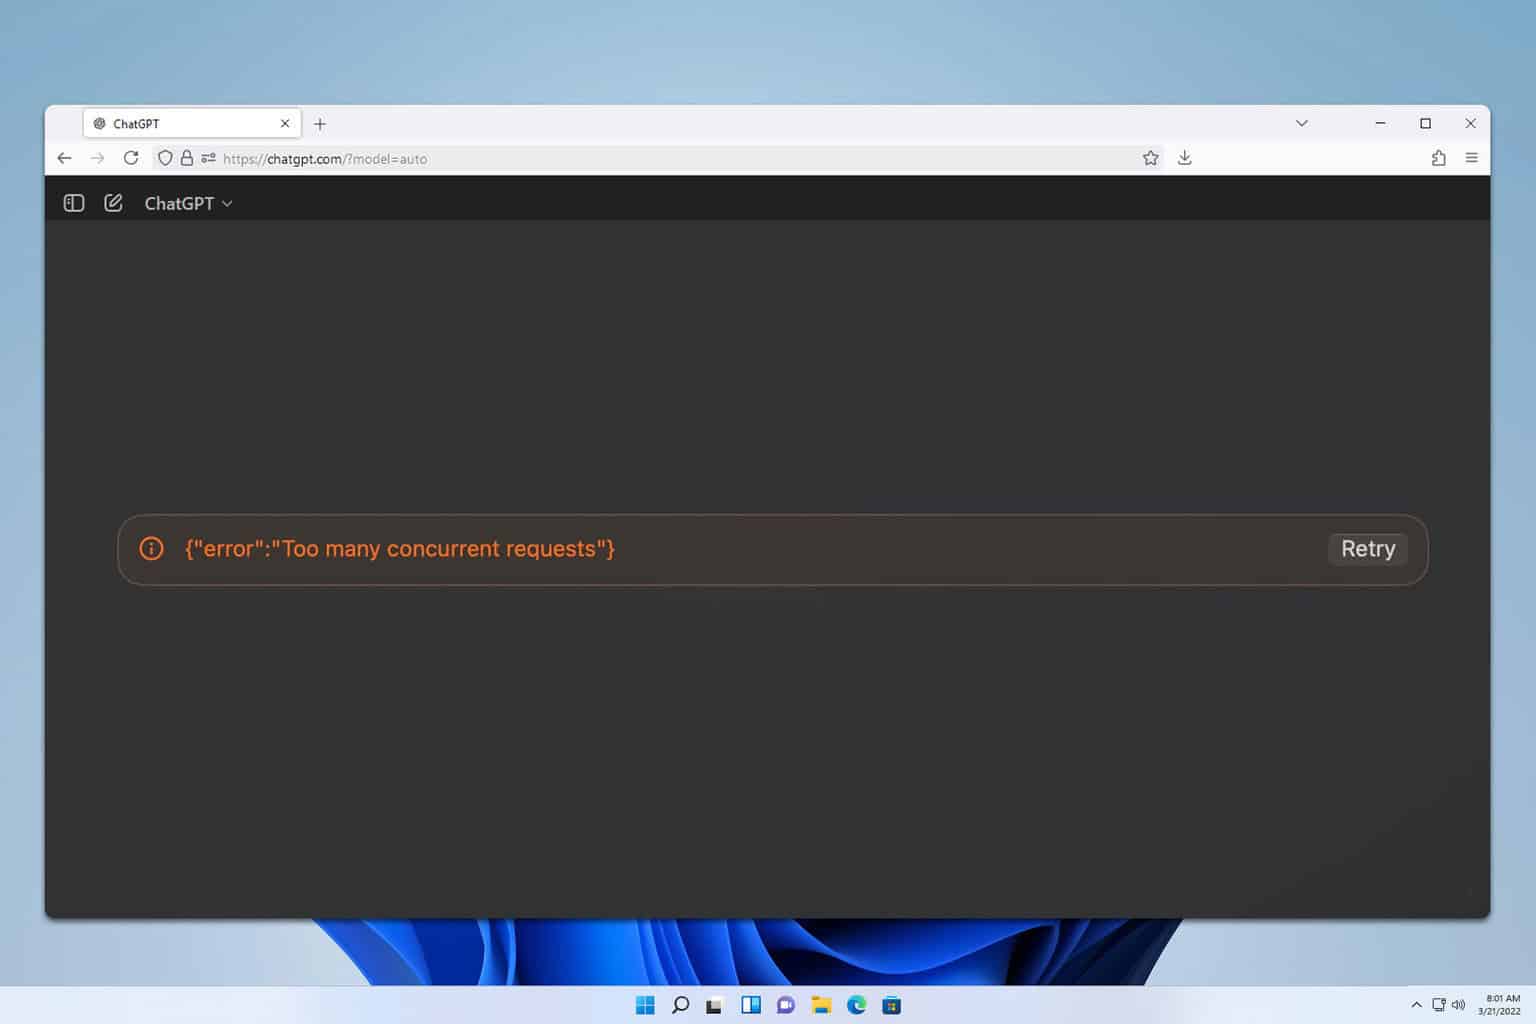The width and height of the screenshot is (1536, 1024).
Task: Open the Widgets taskbar icon
Action: 751,1005
